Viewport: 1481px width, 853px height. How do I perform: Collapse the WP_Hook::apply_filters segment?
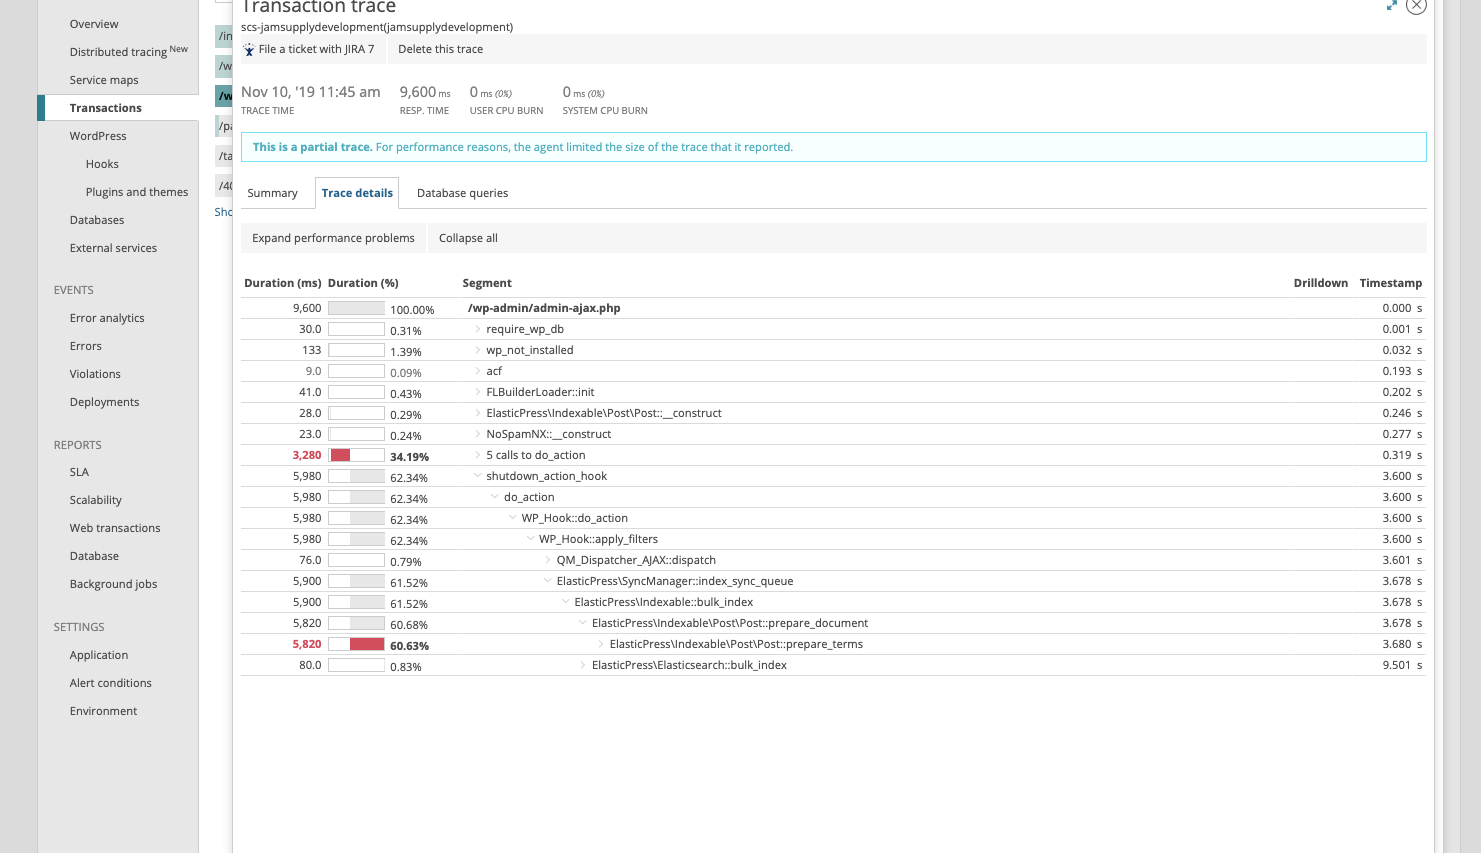(530, 538)
